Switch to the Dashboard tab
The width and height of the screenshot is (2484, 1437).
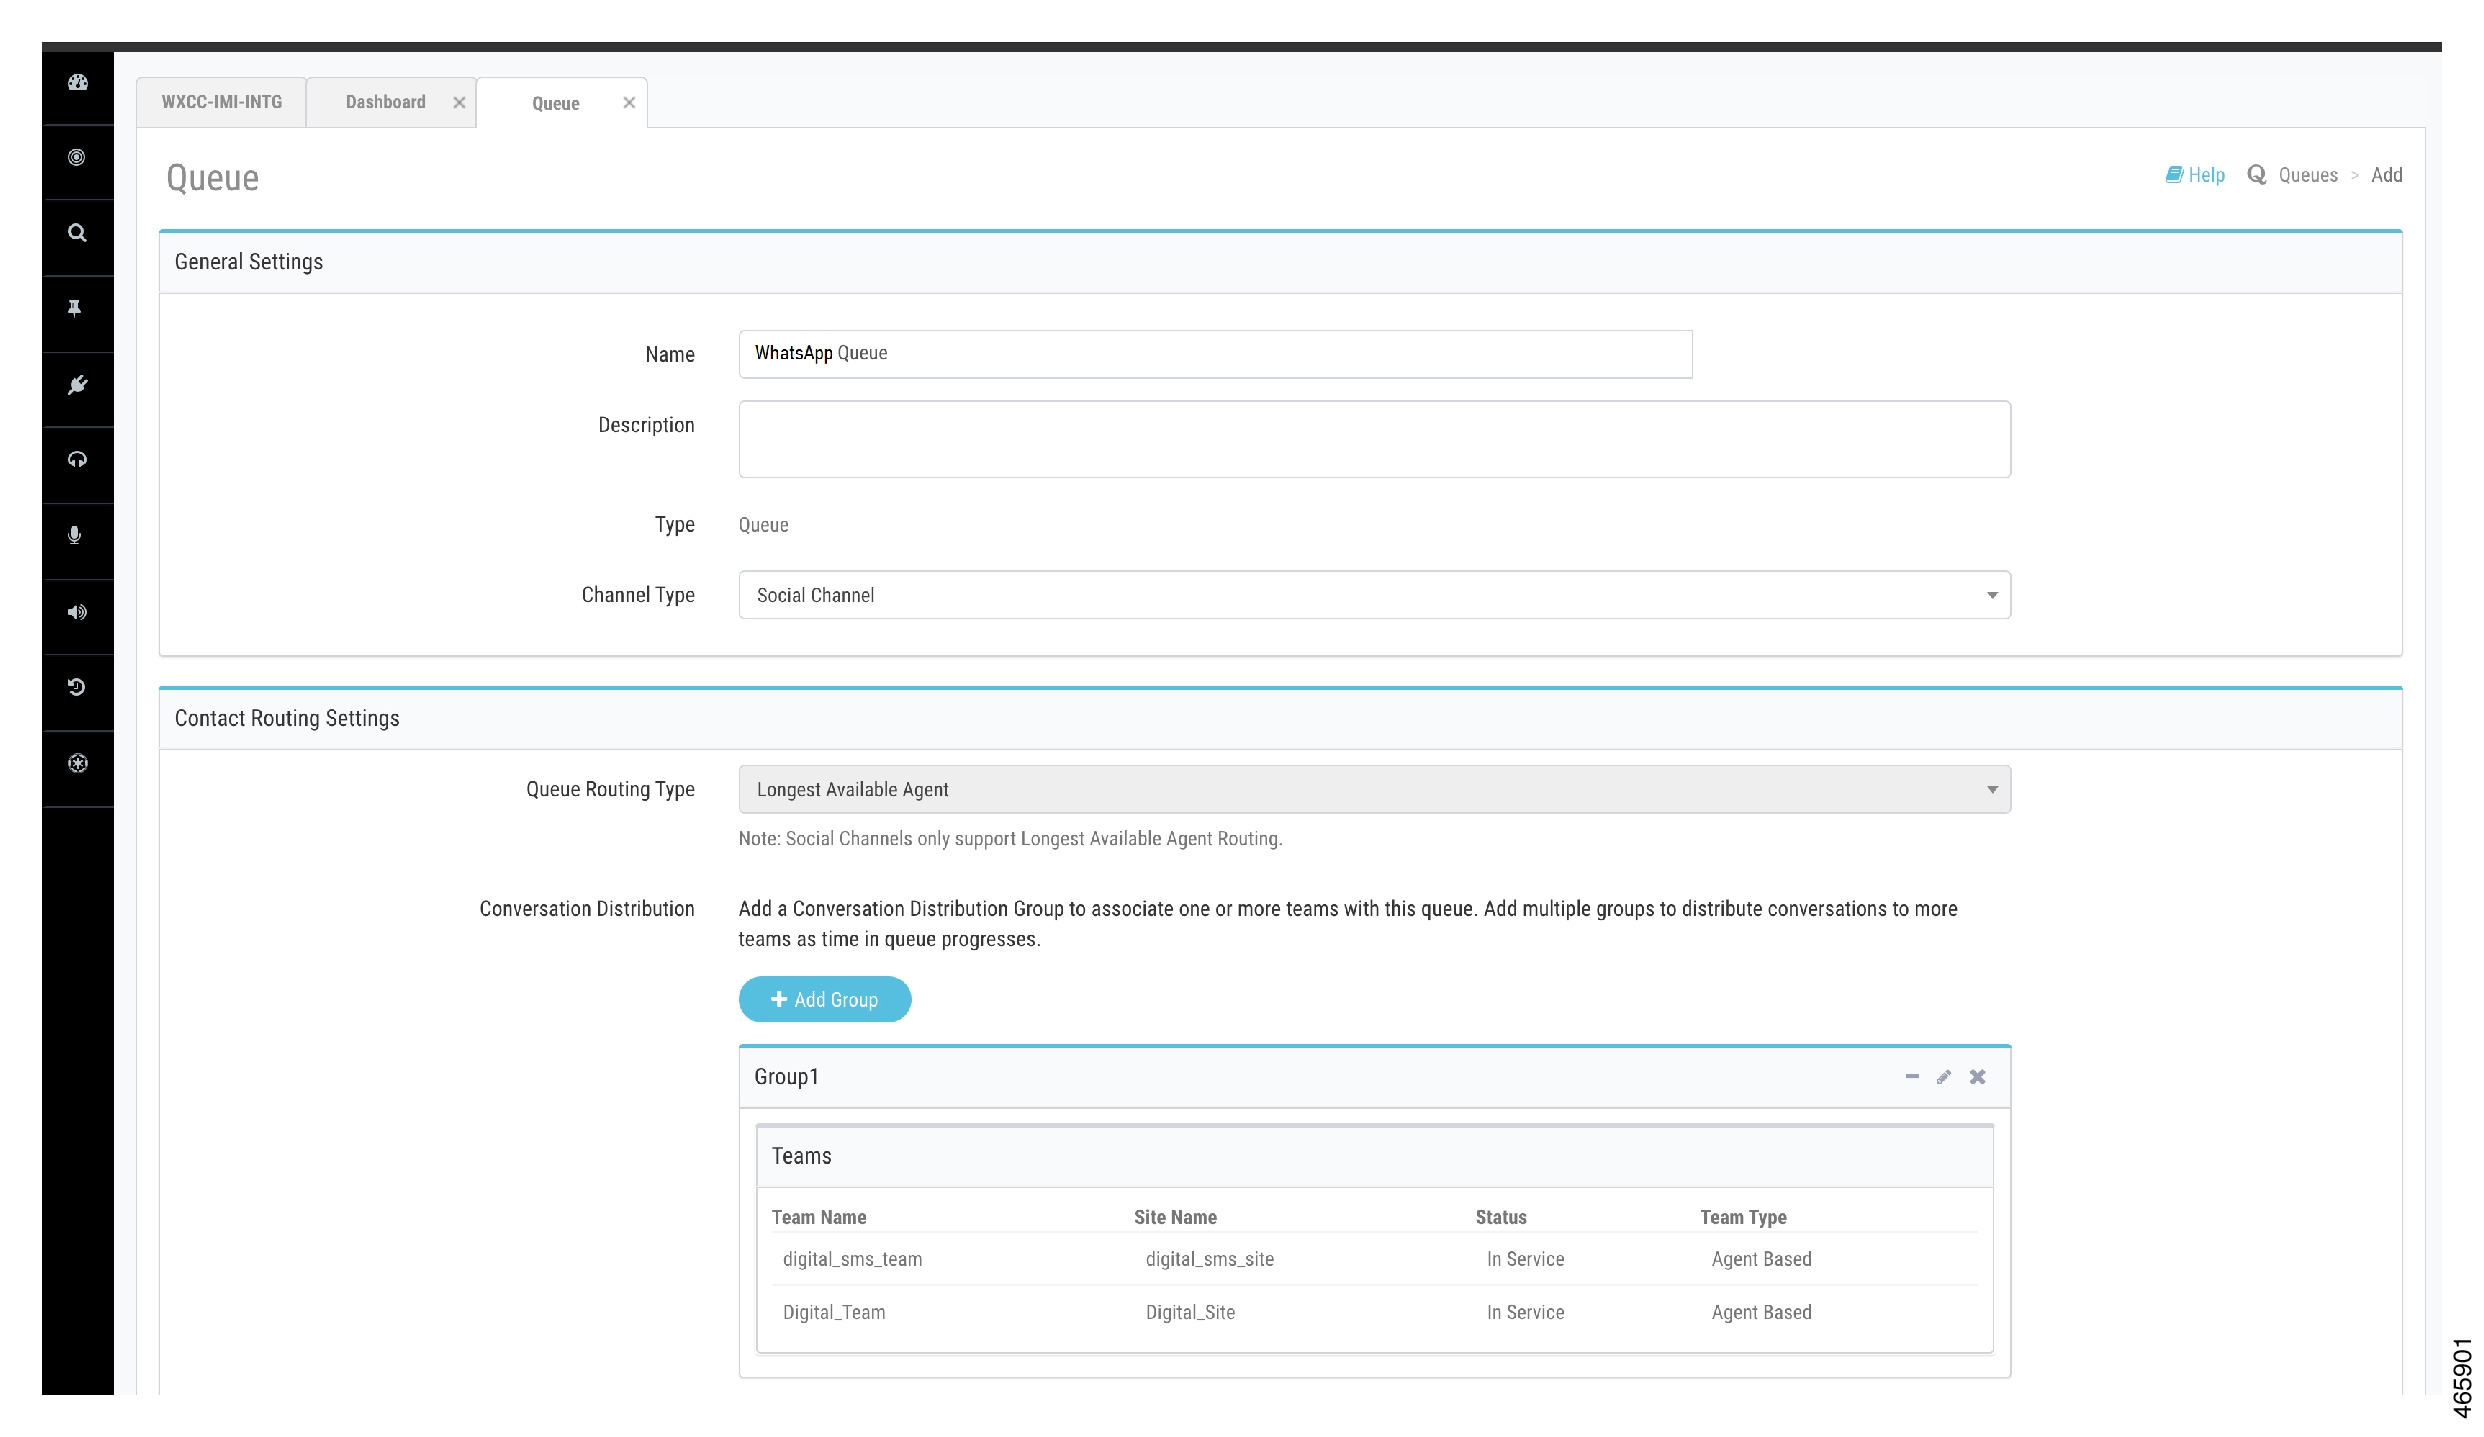click(x=385, y=101)
